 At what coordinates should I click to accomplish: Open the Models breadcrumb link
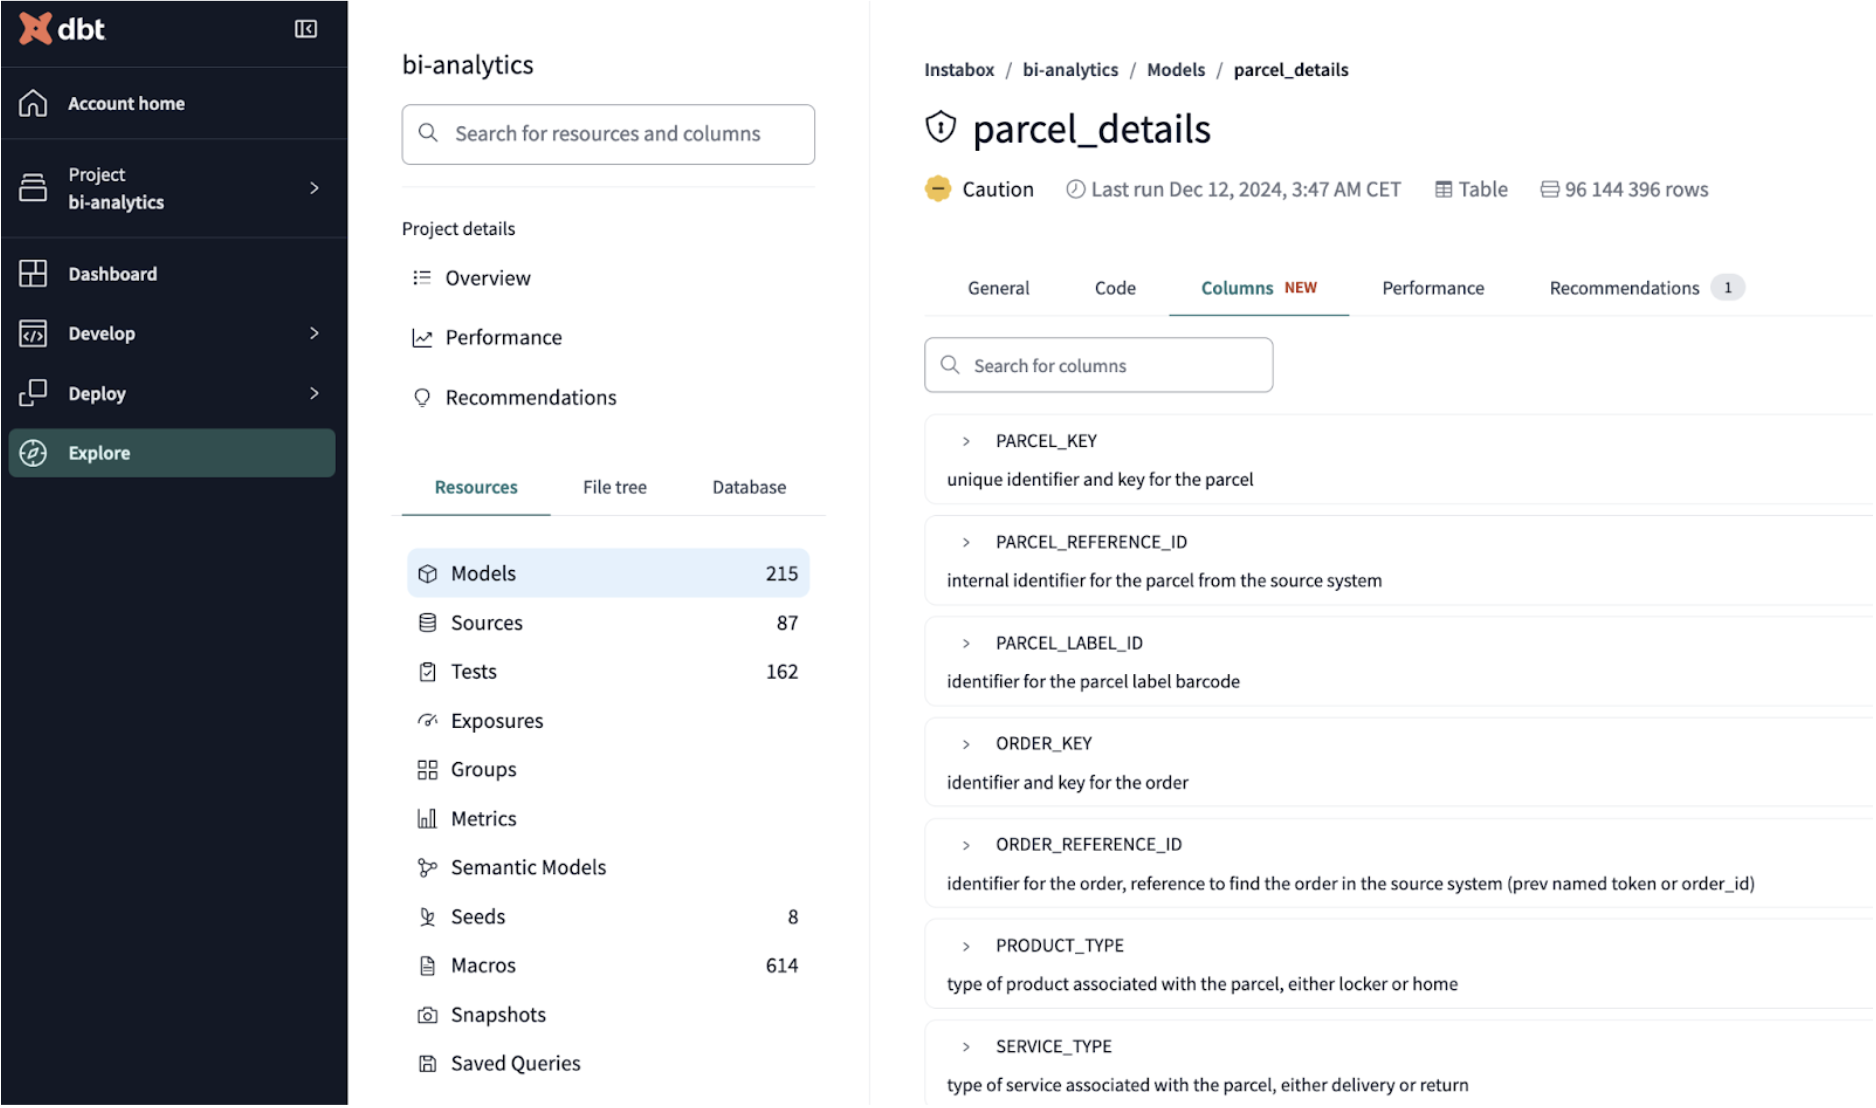click(1175, 70)
